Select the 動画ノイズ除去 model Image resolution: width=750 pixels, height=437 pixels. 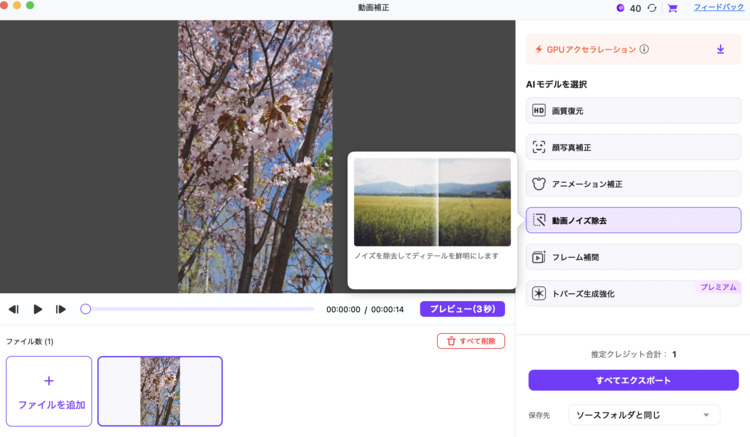click(x=633, y=220)
